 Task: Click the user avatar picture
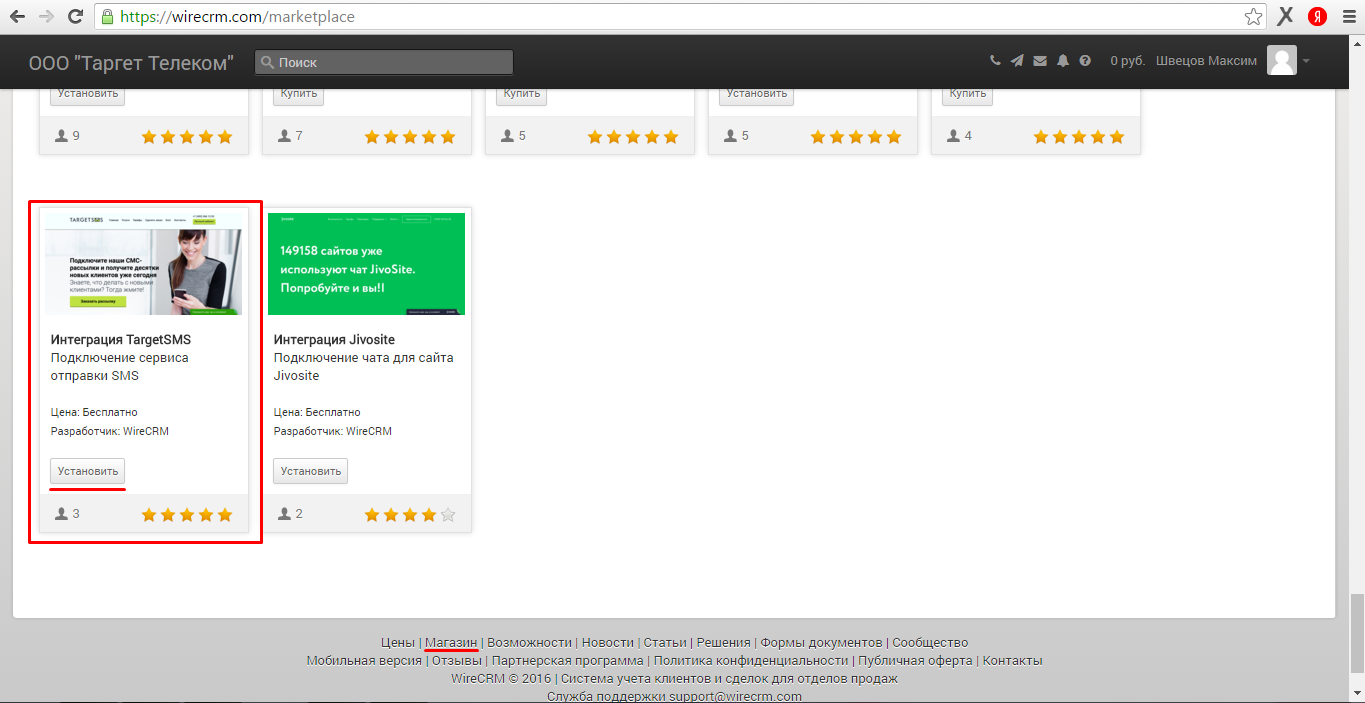1282,60
